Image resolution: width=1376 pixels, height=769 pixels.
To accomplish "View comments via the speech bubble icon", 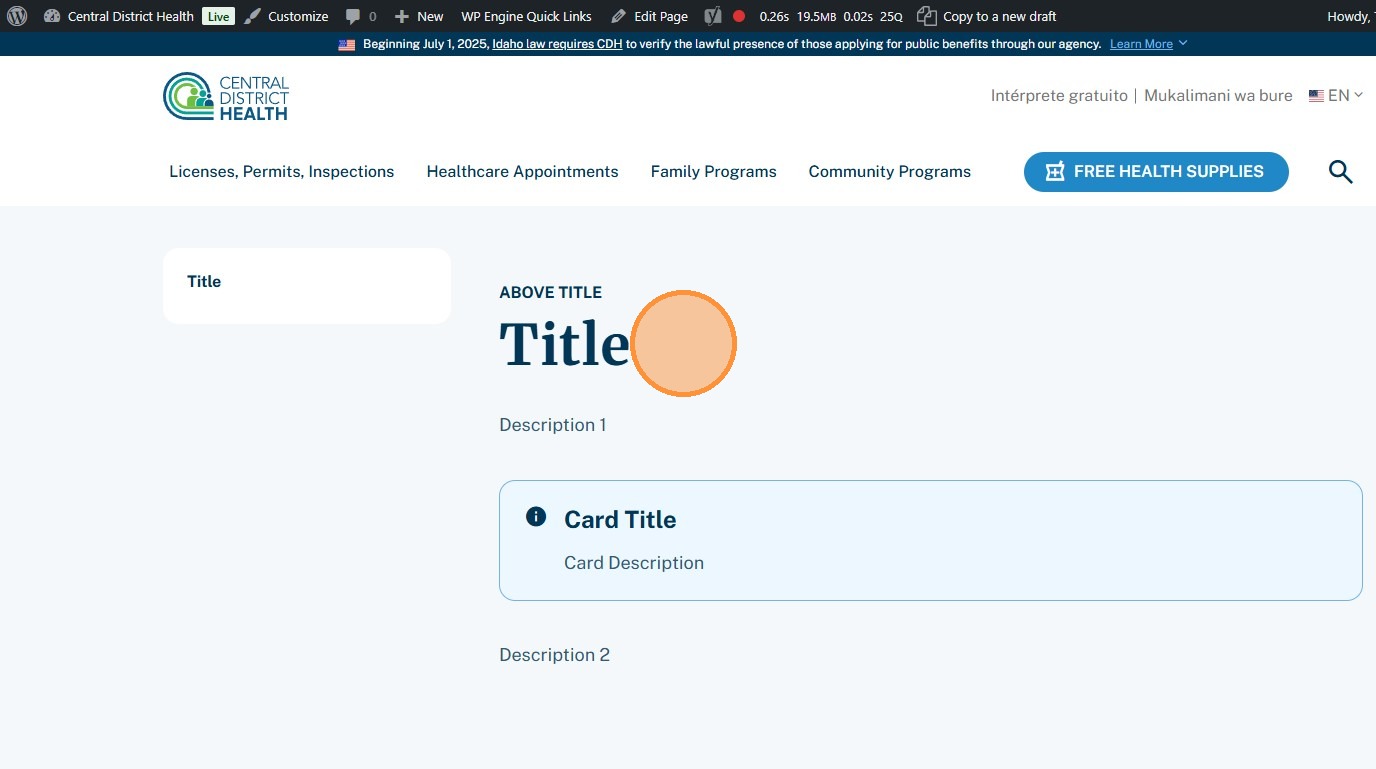I will (352, 16).
